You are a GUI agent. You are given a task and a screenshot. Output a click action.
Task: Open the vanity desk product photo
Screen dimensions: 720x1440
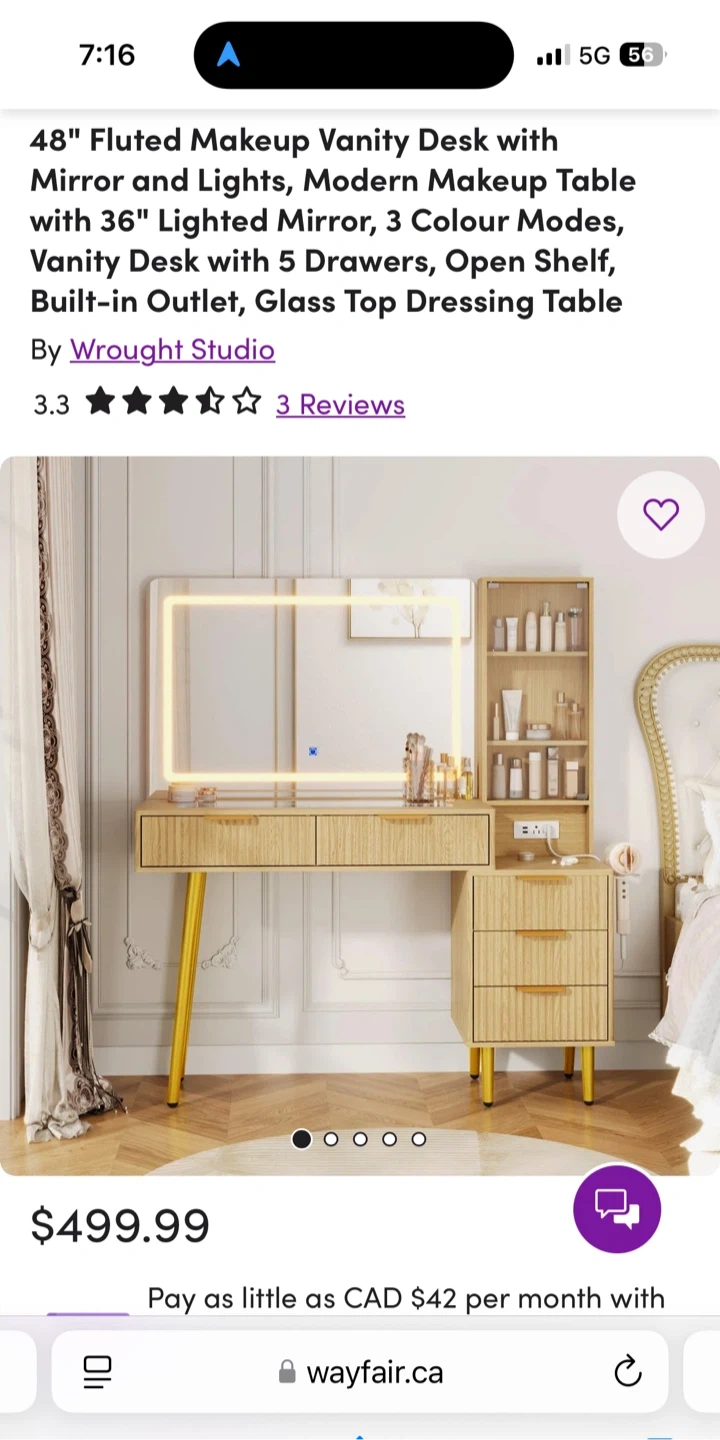pos(360,816)
